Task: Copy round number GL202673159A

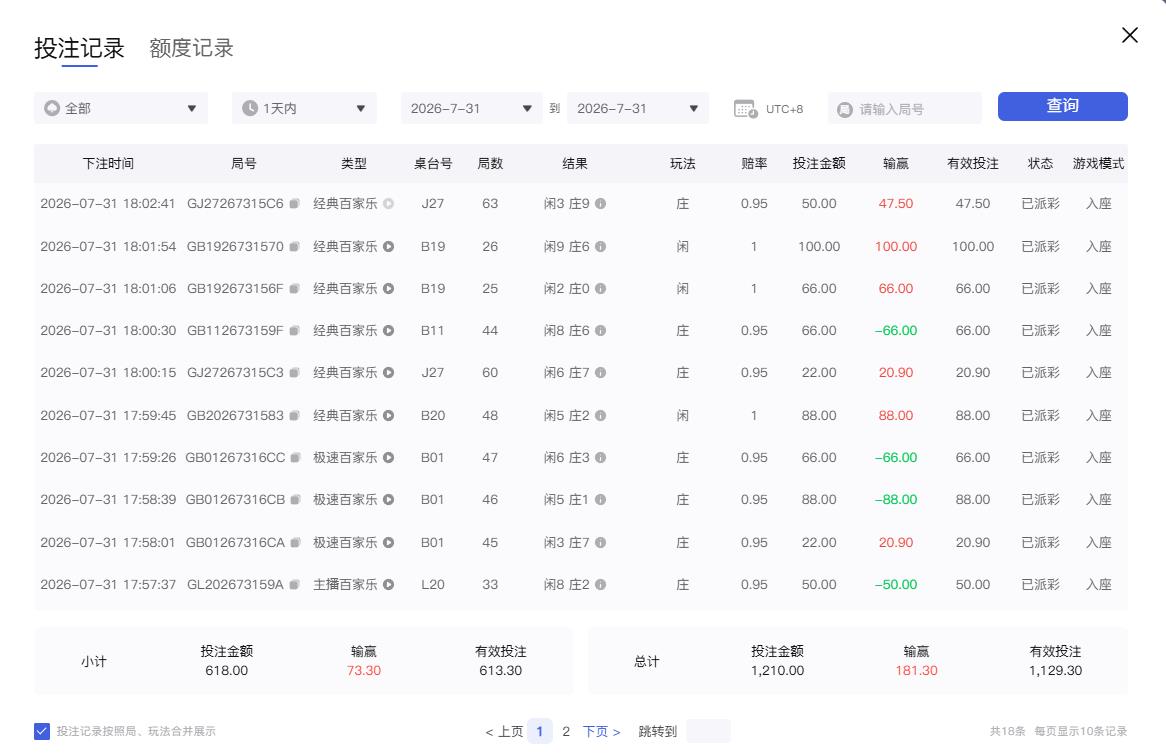Action: pos(294,585)
